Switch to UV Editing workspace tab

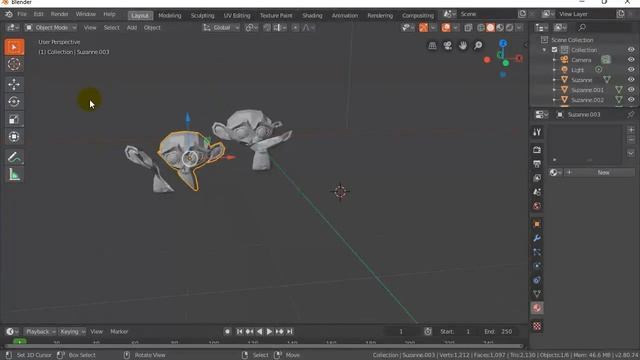[237, 16]
